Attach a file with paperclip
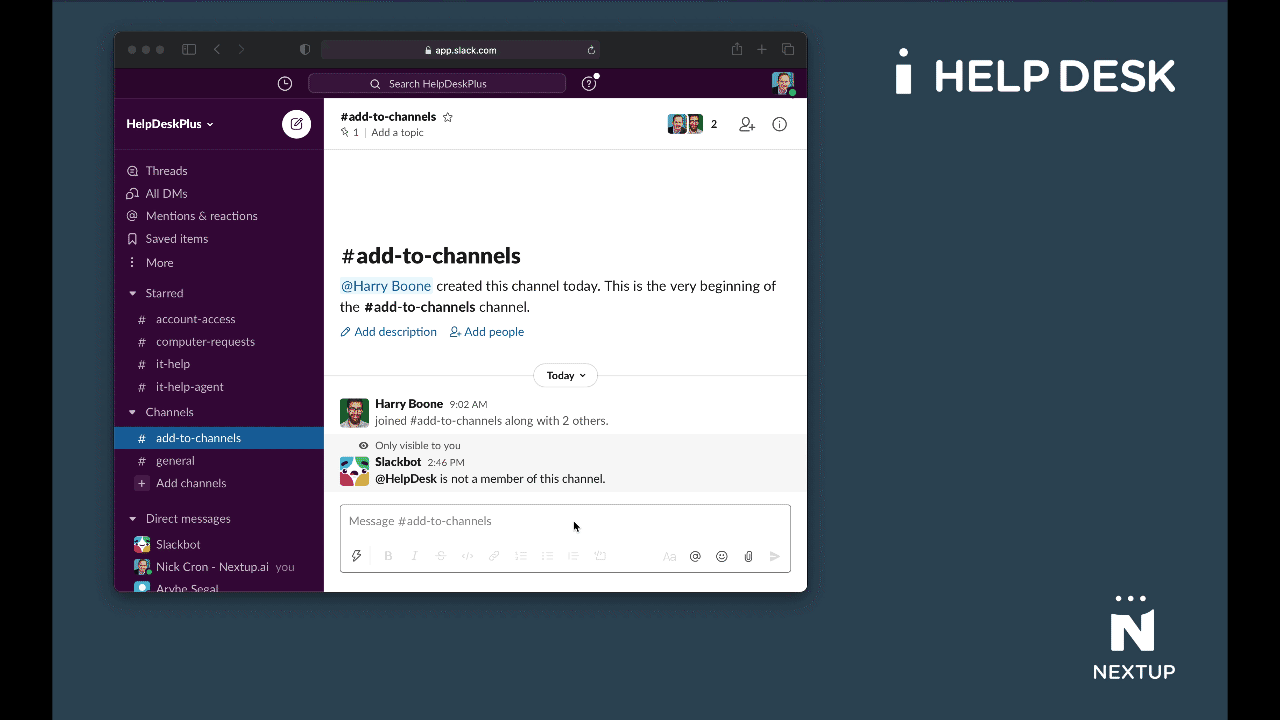Image resolution: width=1280 pixels, height=720 pixels. pyautogui.click(x=748, y=557)
